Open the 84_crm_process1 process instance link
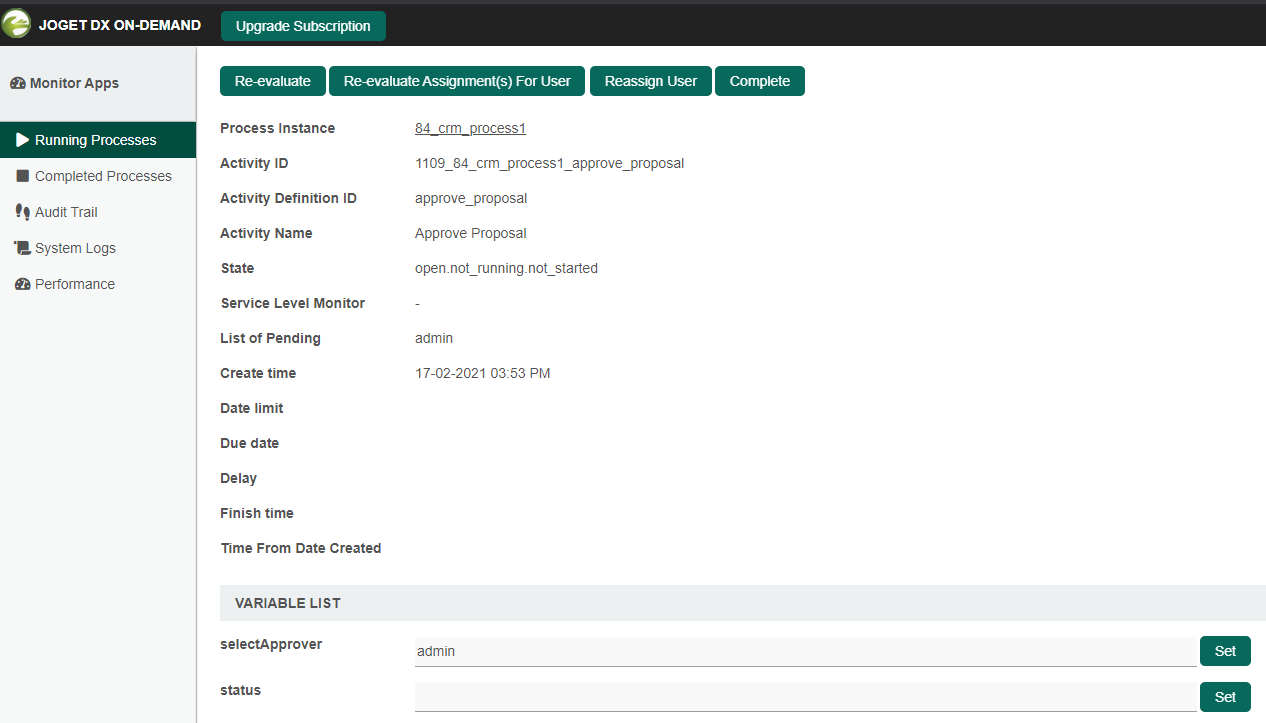 470,129
